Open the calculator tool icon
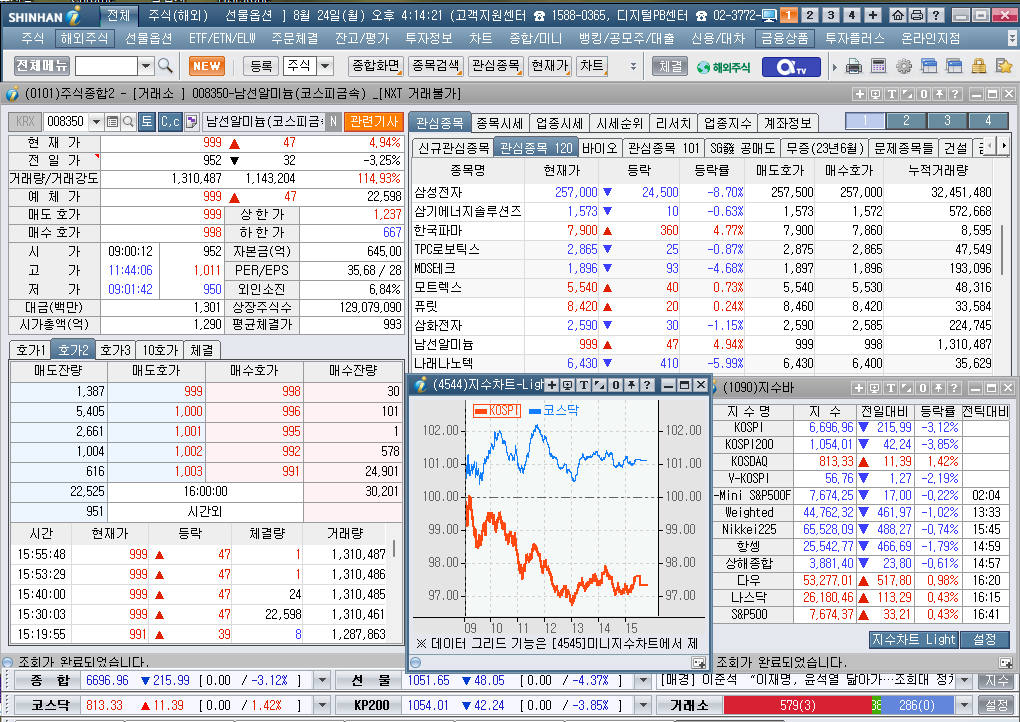 tap(879, 66)
